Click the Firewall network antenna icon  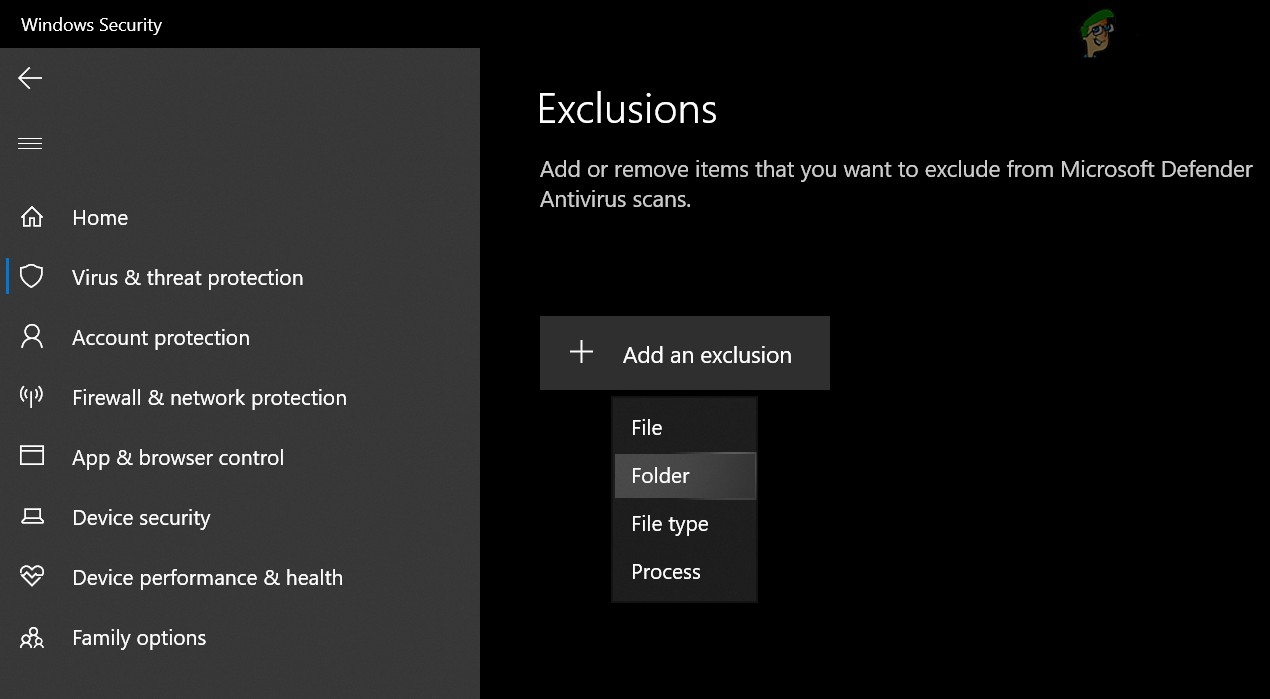coord(32,396)
